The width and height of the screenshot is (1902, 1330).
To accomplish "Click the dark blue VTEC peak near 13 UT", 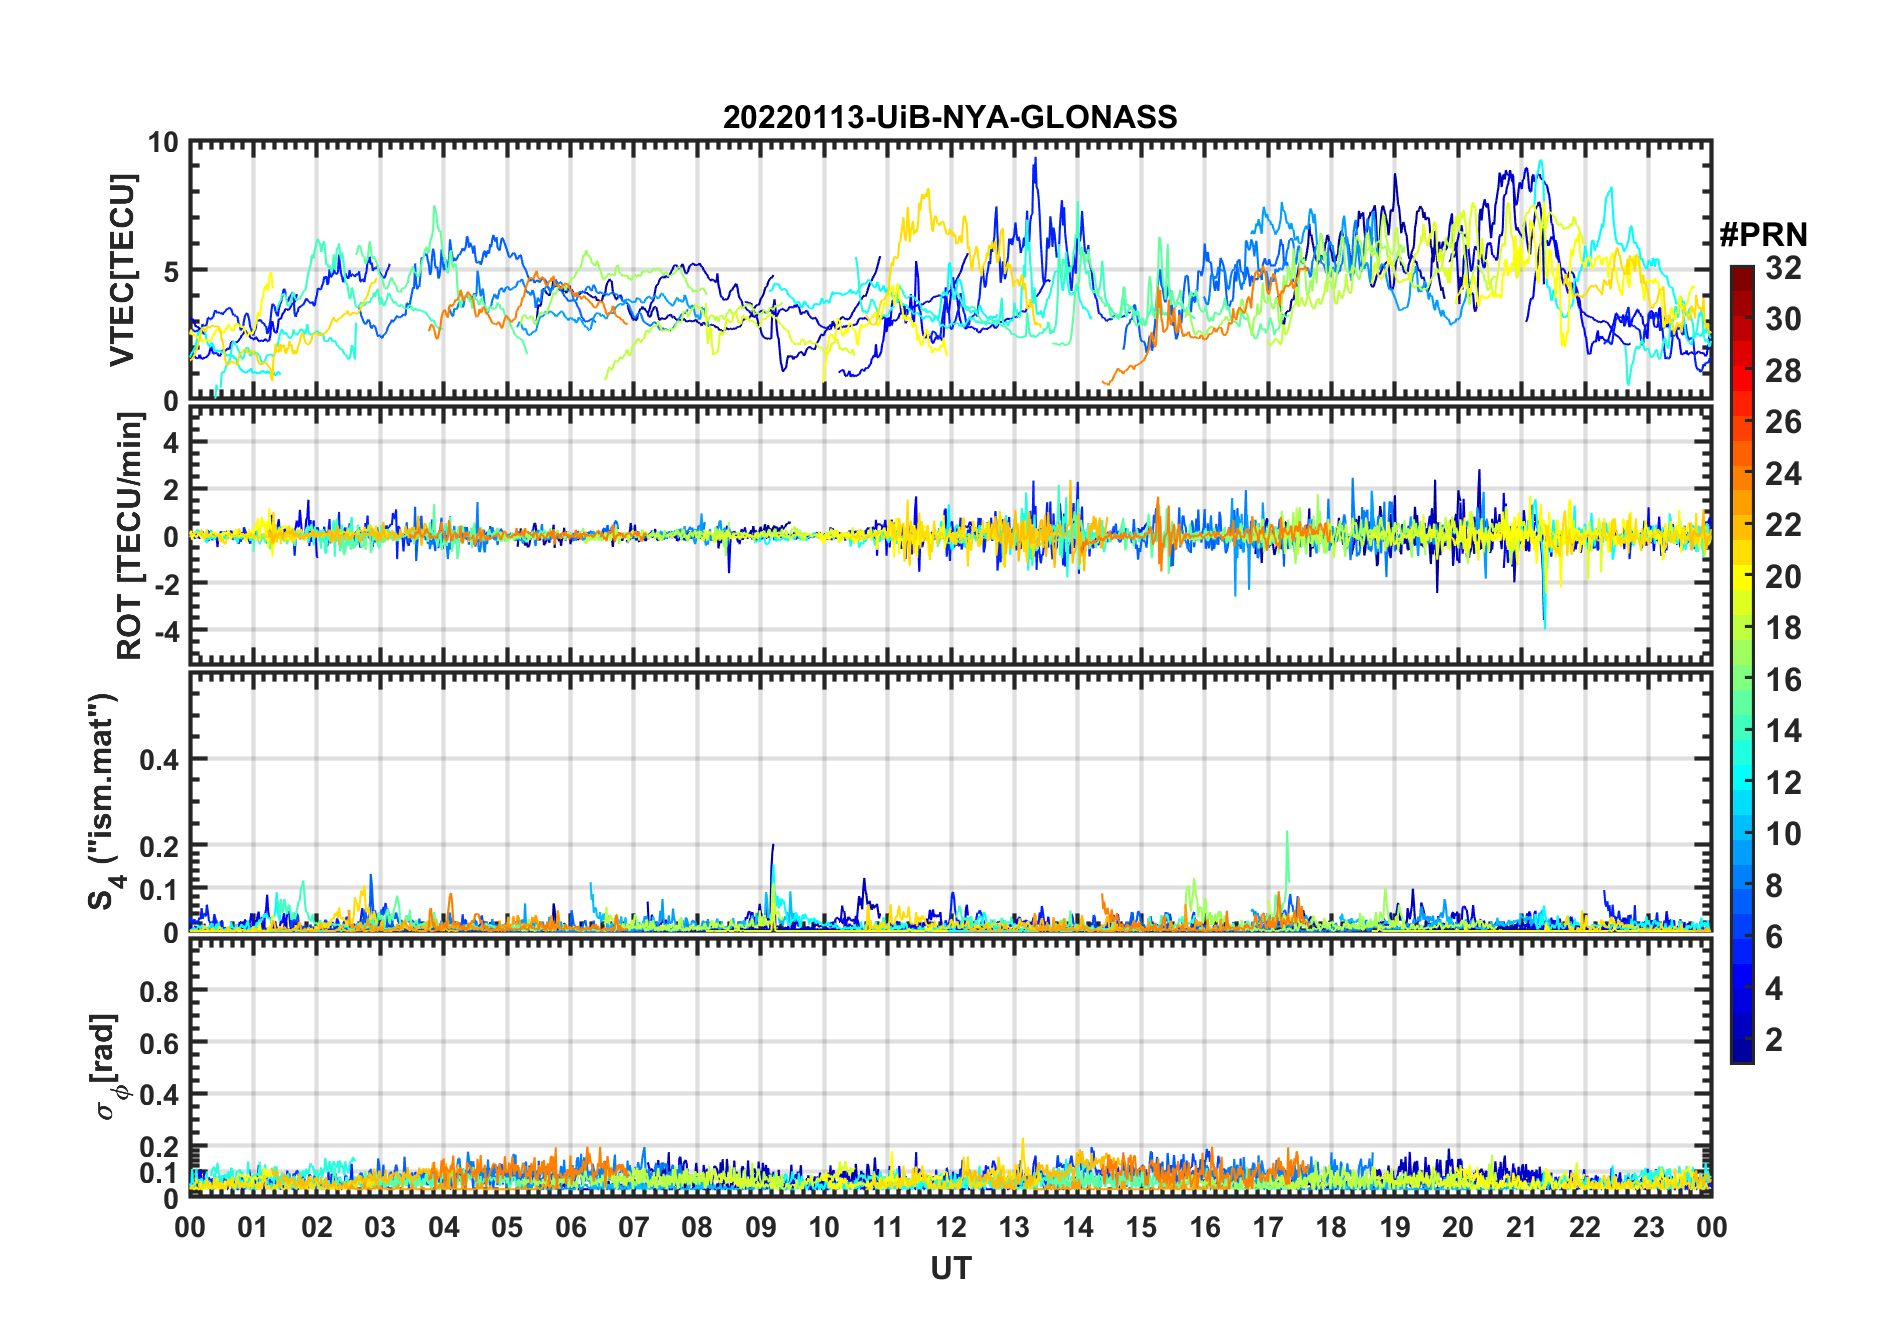I will point(1035,160).
